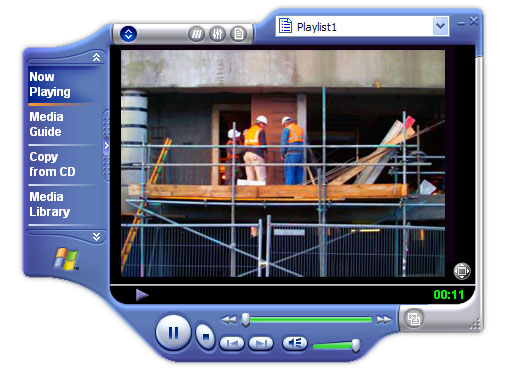Image resolution: width=510 pixels, height=370 pixels.
Task: Open the Media Guide tab
Action: pos(46,124)
